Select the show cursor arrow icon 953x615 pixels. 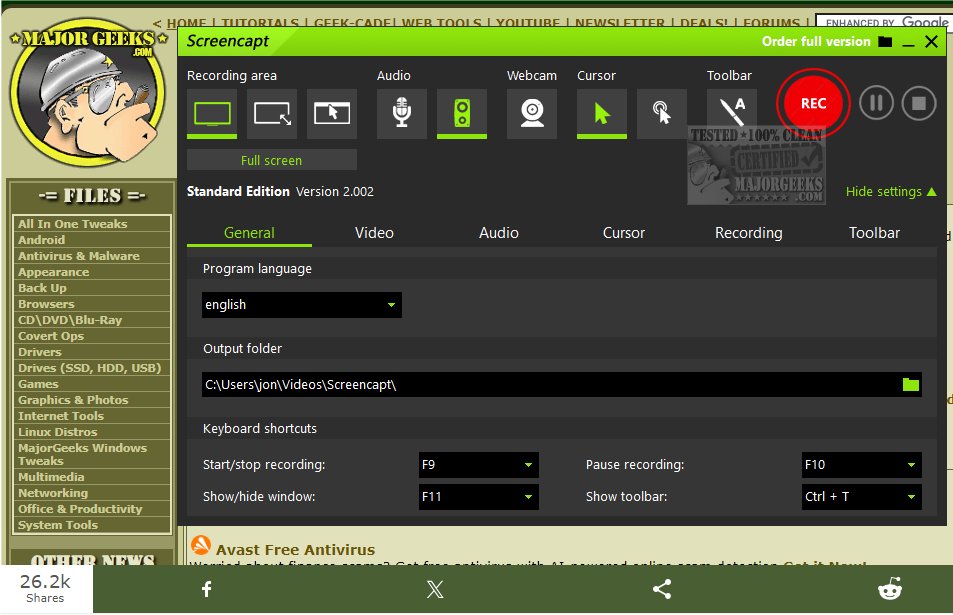(x=602, y=113)
